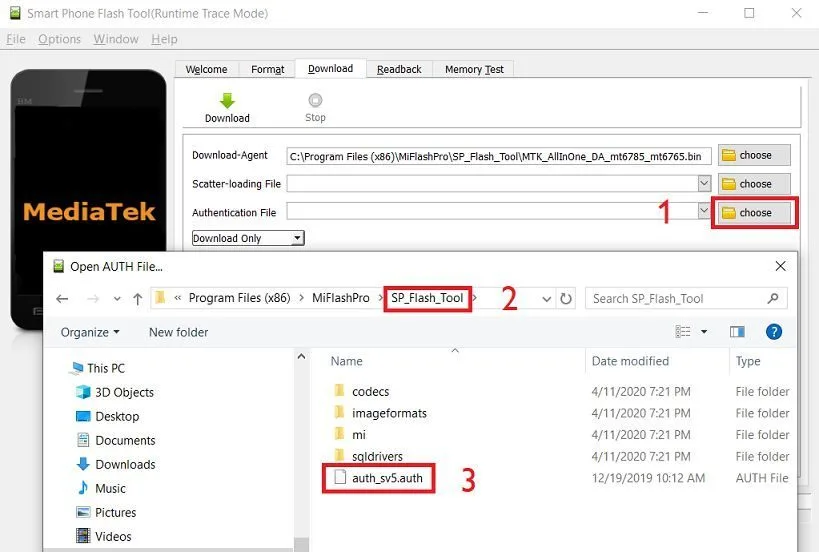Viewport: 819px width, 552px height.
Task: Create a New folder
Action: tap(178, 332)
